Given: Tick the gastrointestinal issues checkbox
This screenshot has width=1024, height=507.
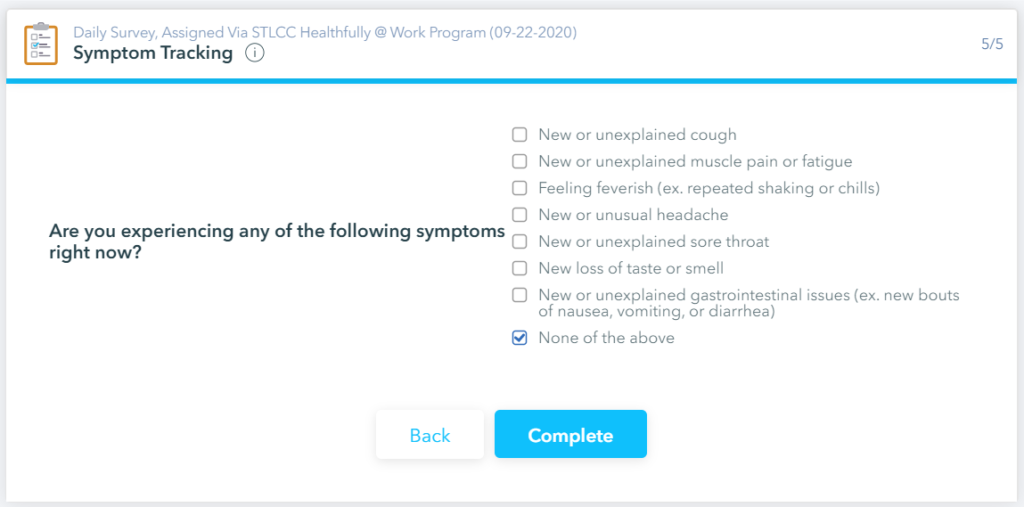Looking at the screenshot, I should (x=519, y=295).
